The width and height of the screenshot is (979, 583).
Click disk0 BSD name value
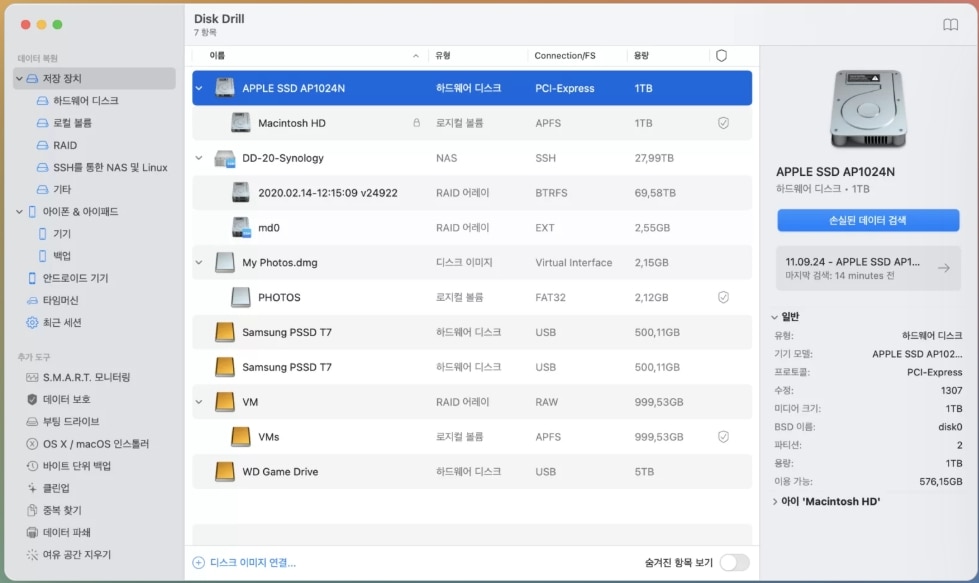point(950,427)
